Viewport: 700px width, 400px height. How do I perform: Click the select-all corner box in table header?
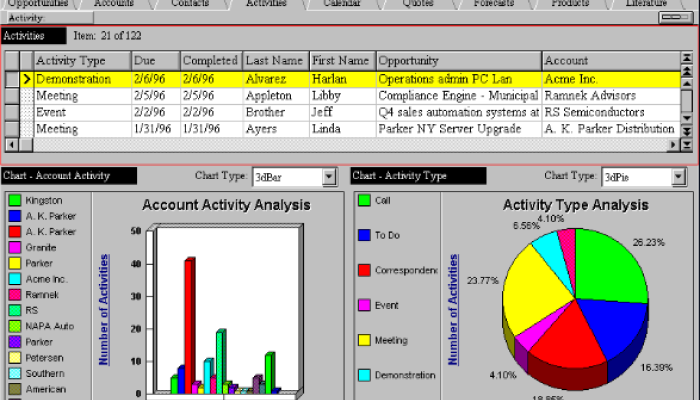(12, 60)
